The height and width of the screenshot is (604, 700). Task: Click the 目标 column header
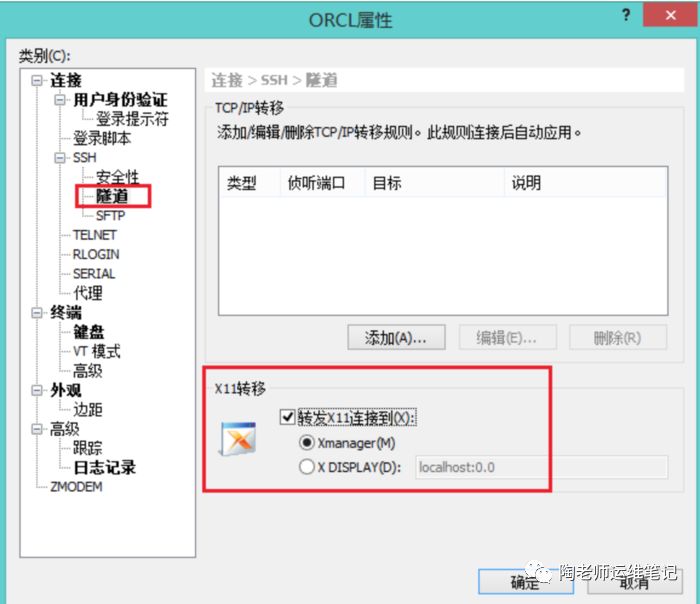pos(434,183)
